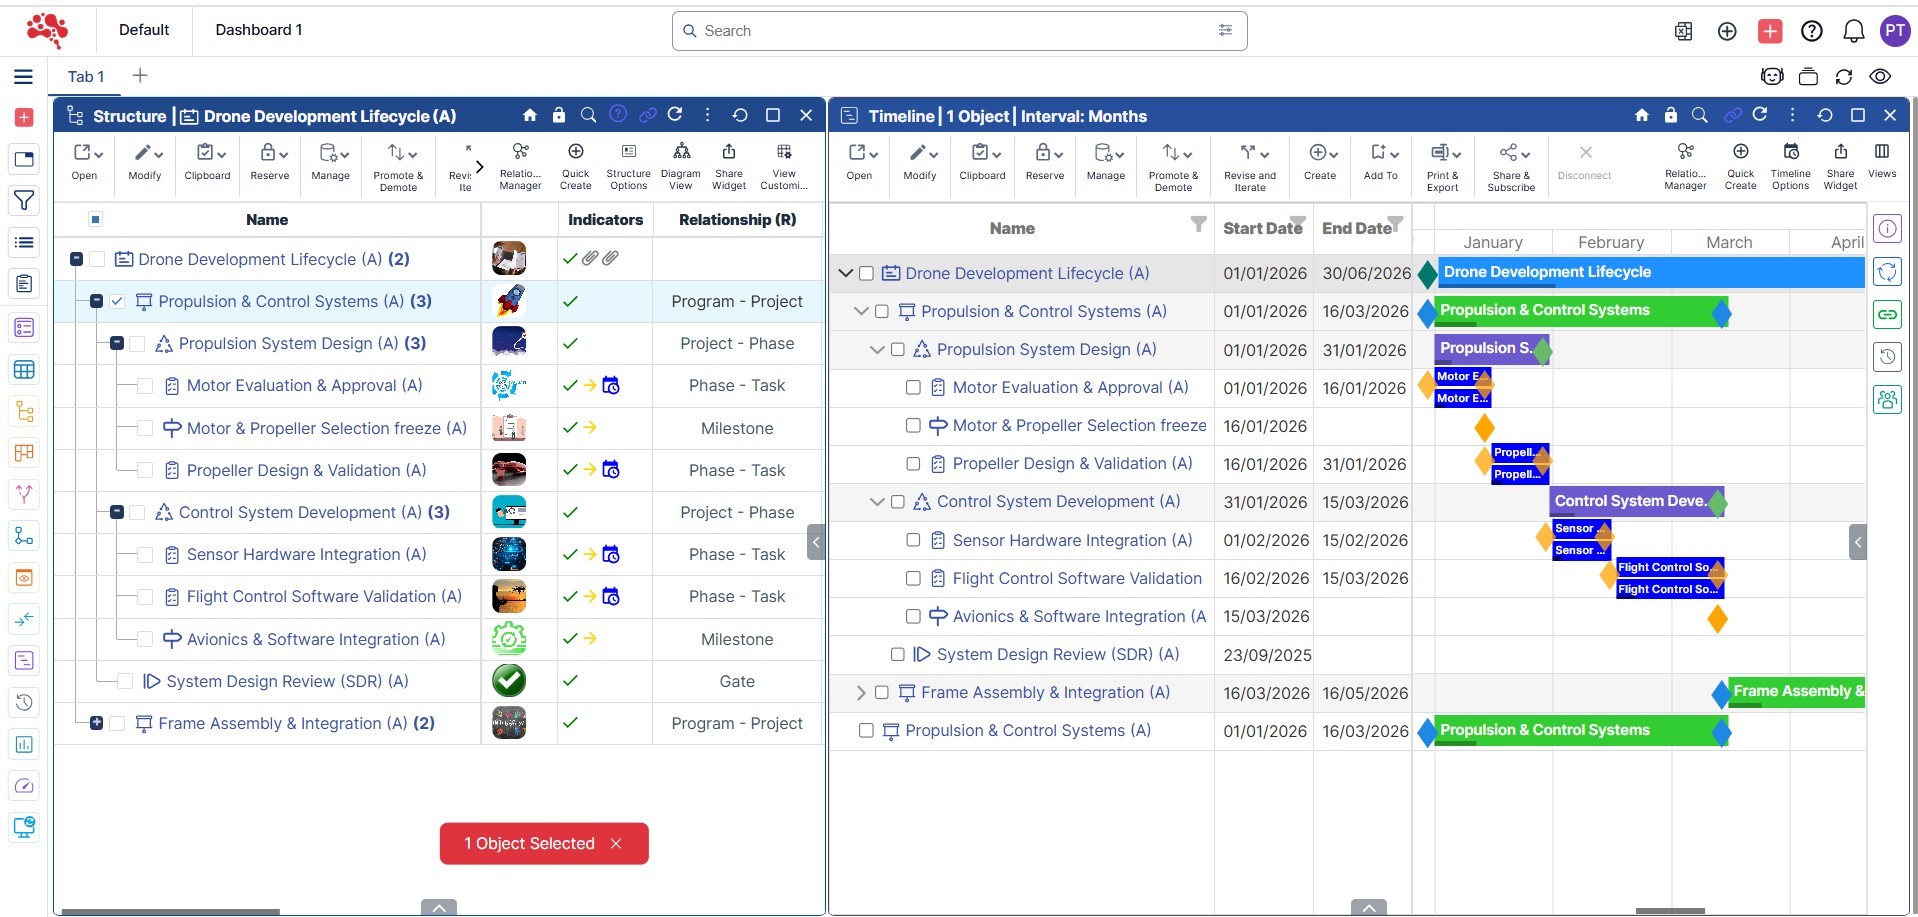This screenshot has width=1918, height=917.
Task: Open Structure Options in Structure toolbar
Action: (x=628, y=163)
